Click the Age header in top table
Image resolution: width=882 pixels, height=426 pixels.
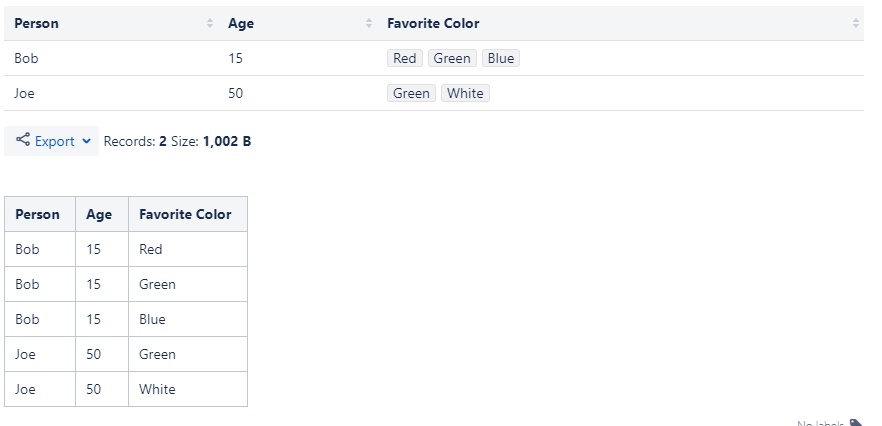coord(241,23)
